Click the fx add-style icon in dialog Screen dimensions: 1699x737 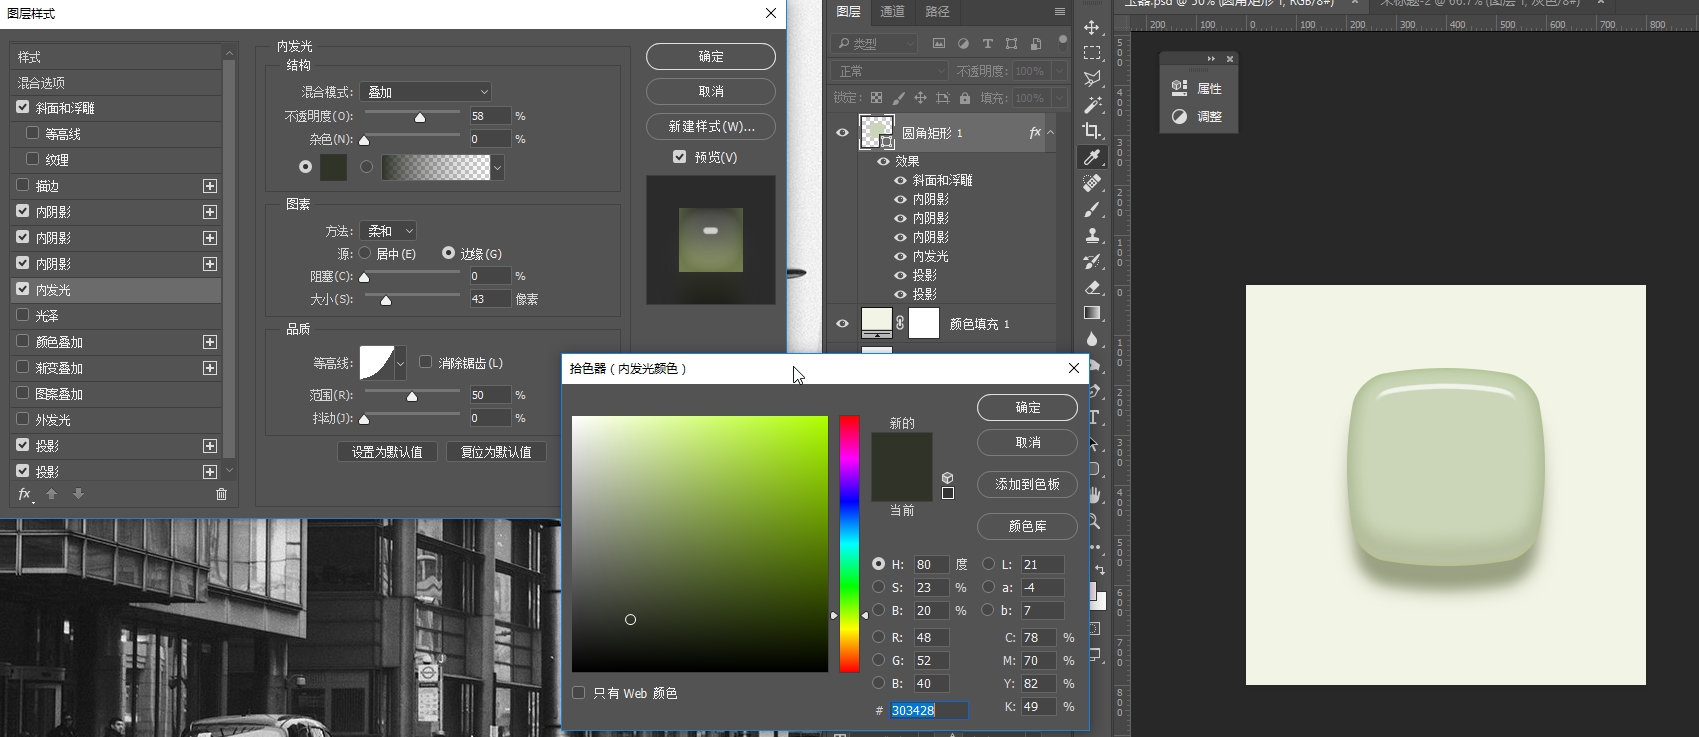(25, 494)
